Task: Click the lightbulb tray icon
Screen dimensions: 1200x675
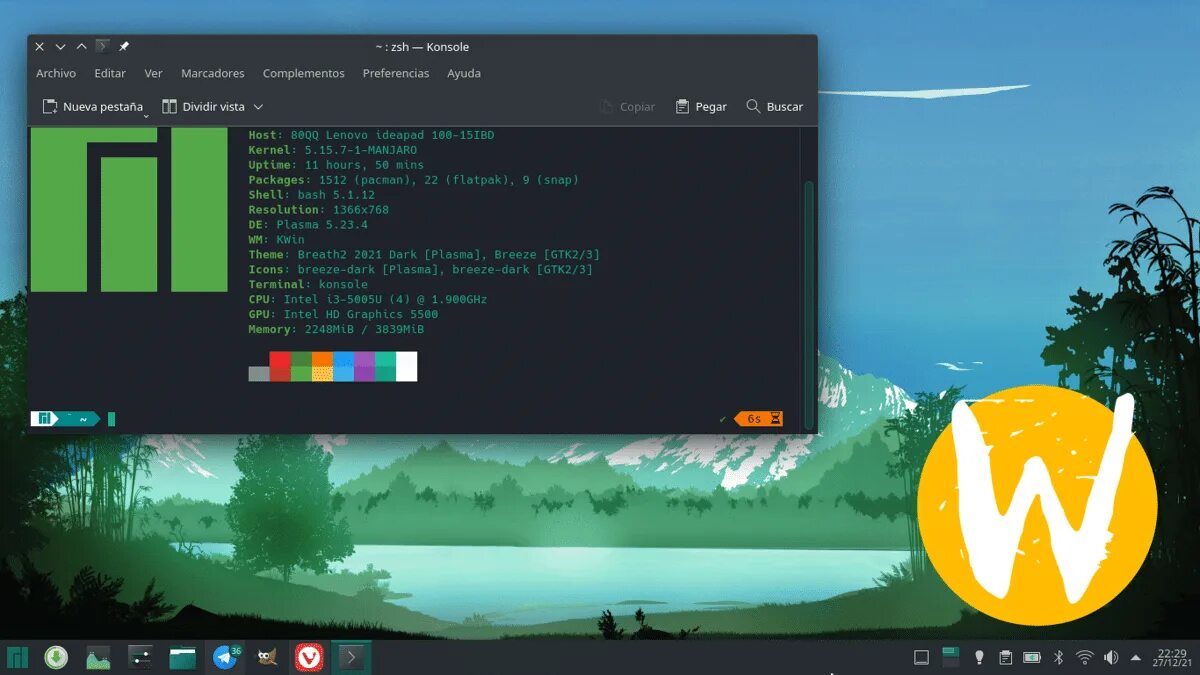Action: click(x=980, y=658)
